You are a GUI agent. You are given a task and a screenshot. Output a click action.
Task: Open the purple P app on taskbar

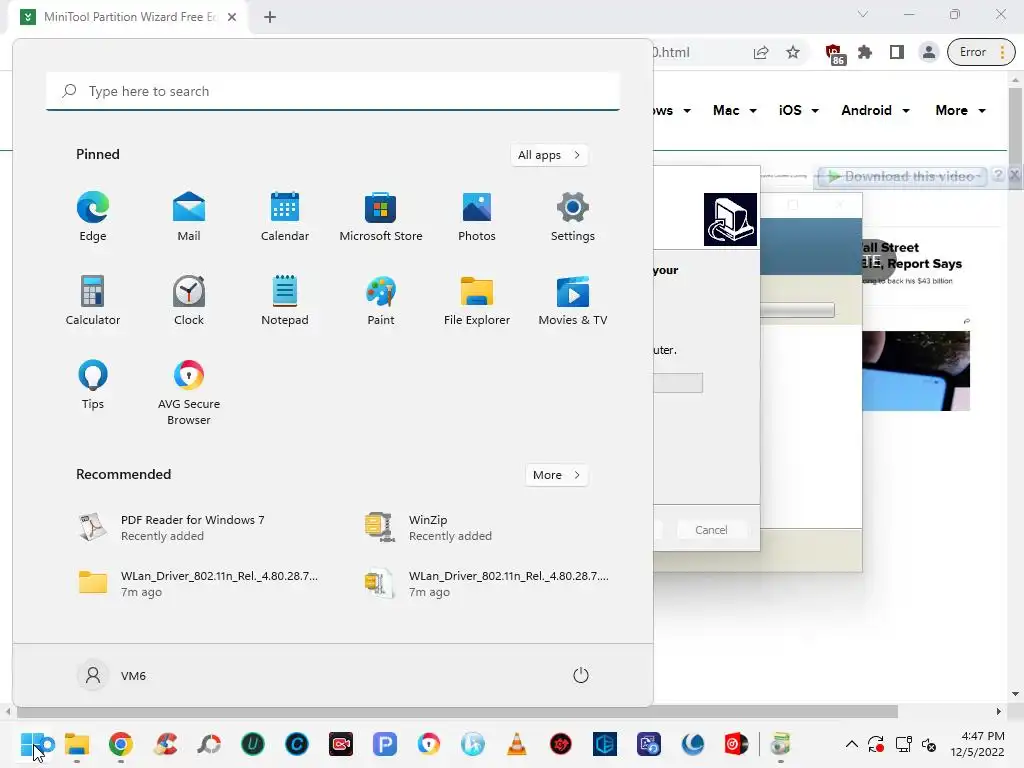point(385,744)
